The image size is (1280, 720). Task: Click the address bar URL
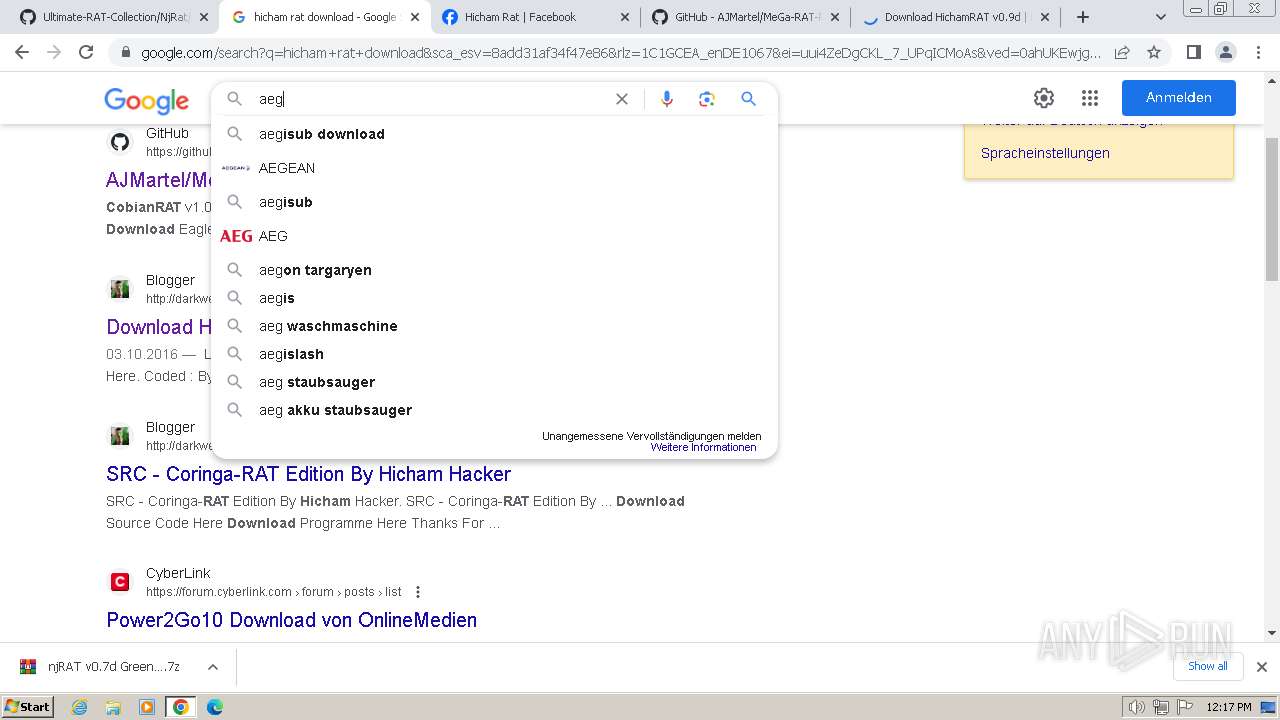[x=620, y=52]
